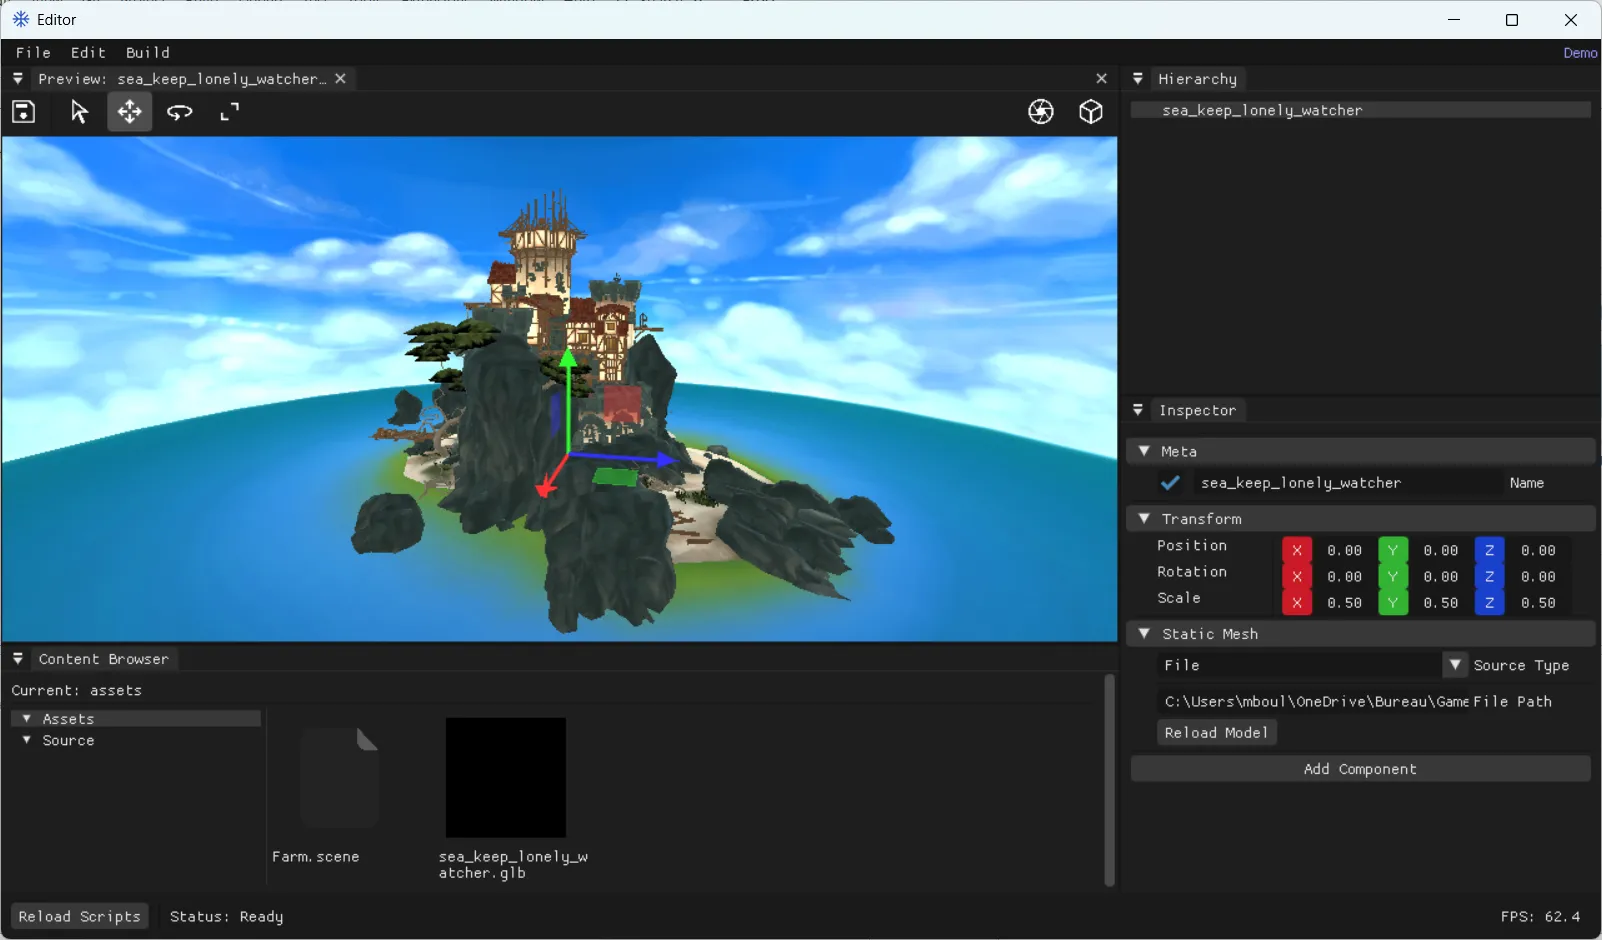Choose the rotate tool icon
1602x940 pixels.
click(x=180, y=112)
